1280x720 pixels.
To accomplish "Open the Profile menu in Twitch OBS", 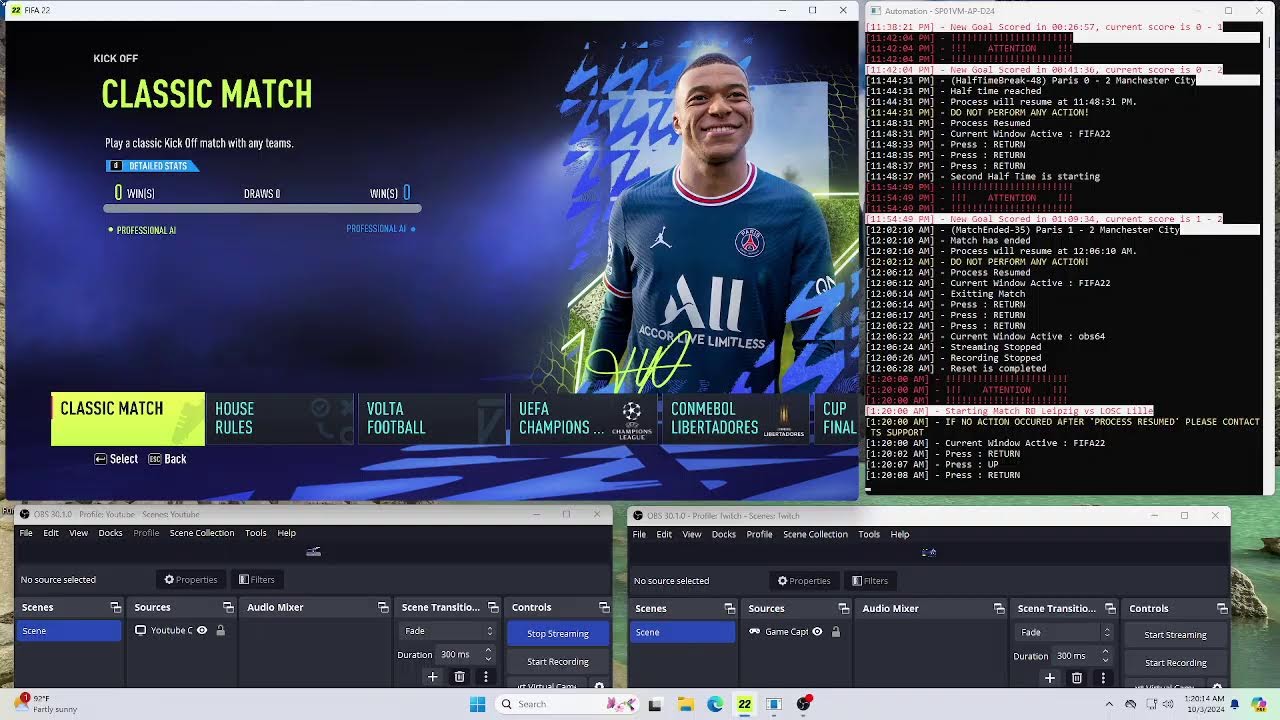I will pos(759,534).
